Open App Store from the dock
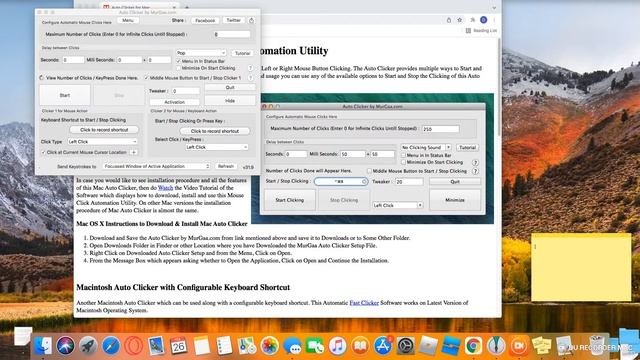The image size is (640, 360). point(383,346)
